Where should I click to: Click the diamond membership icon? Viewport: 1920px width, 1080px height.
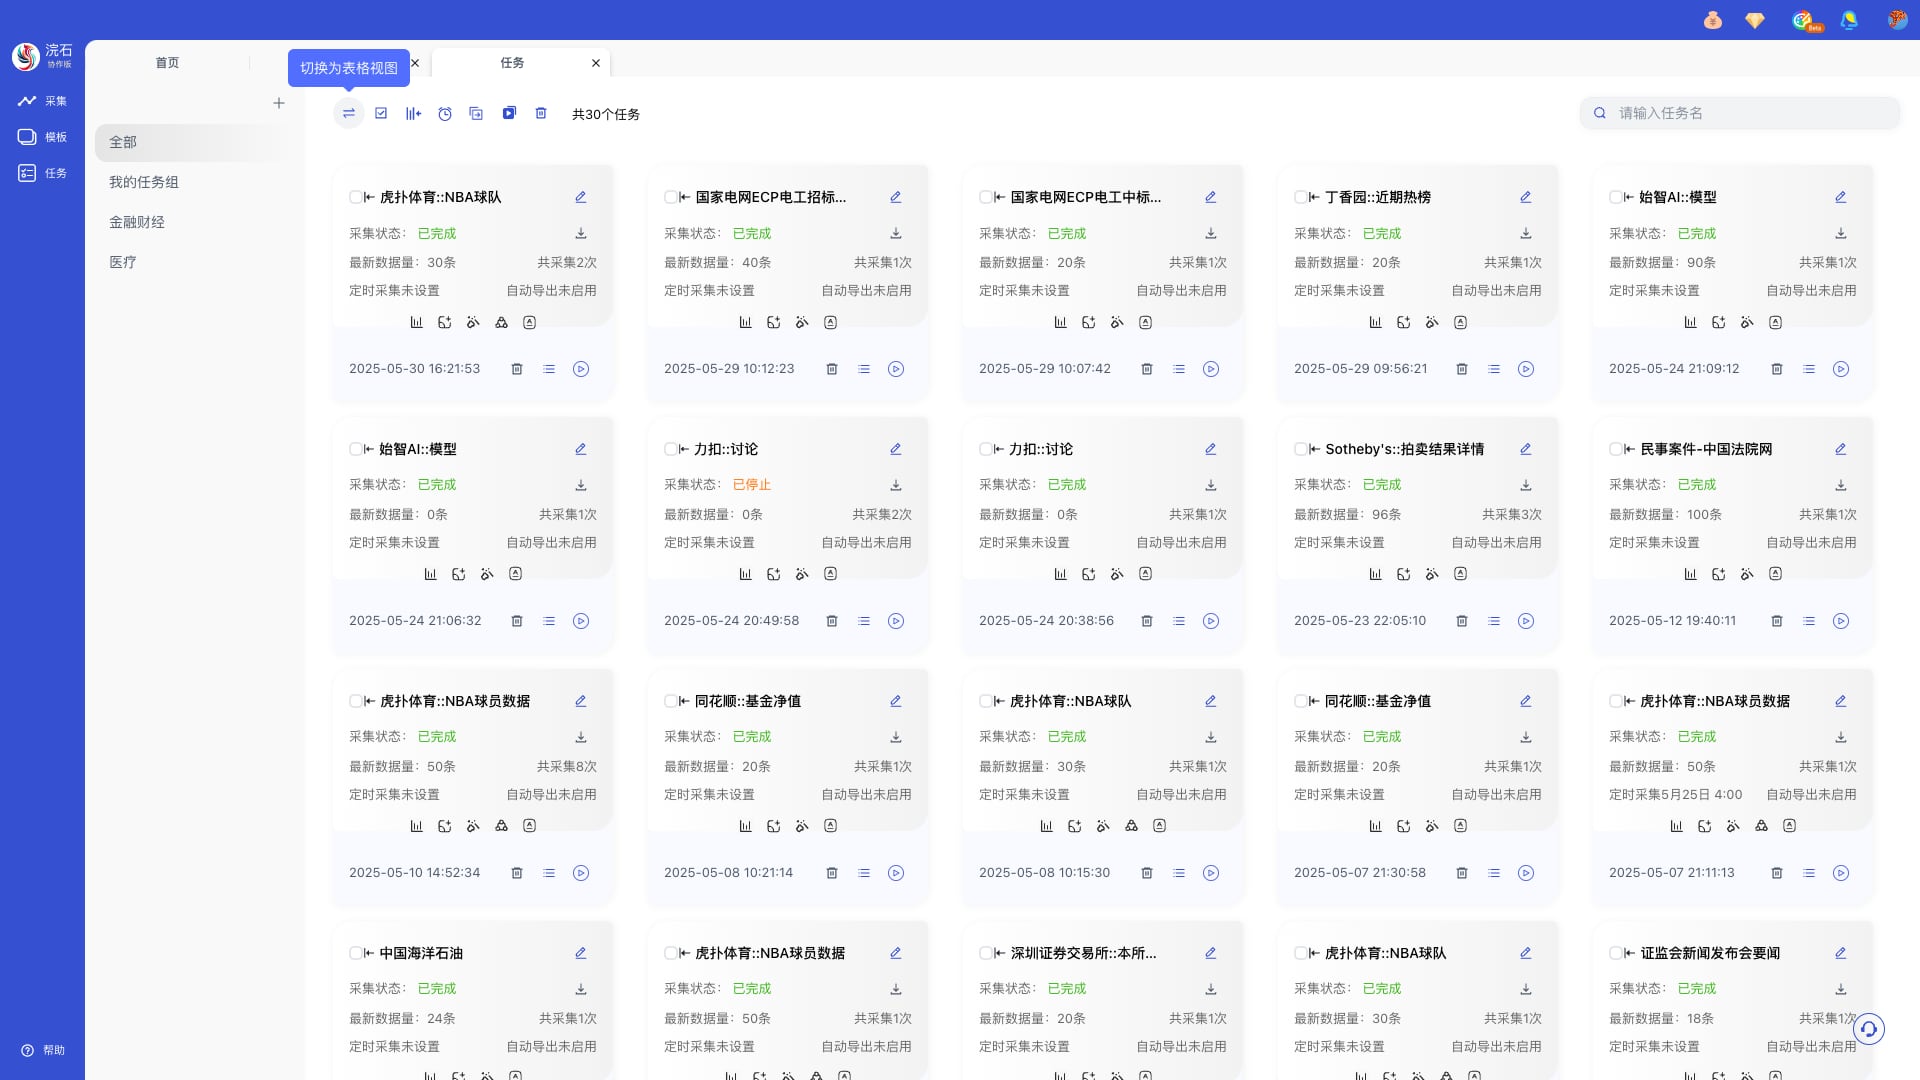click(1755, 20)
